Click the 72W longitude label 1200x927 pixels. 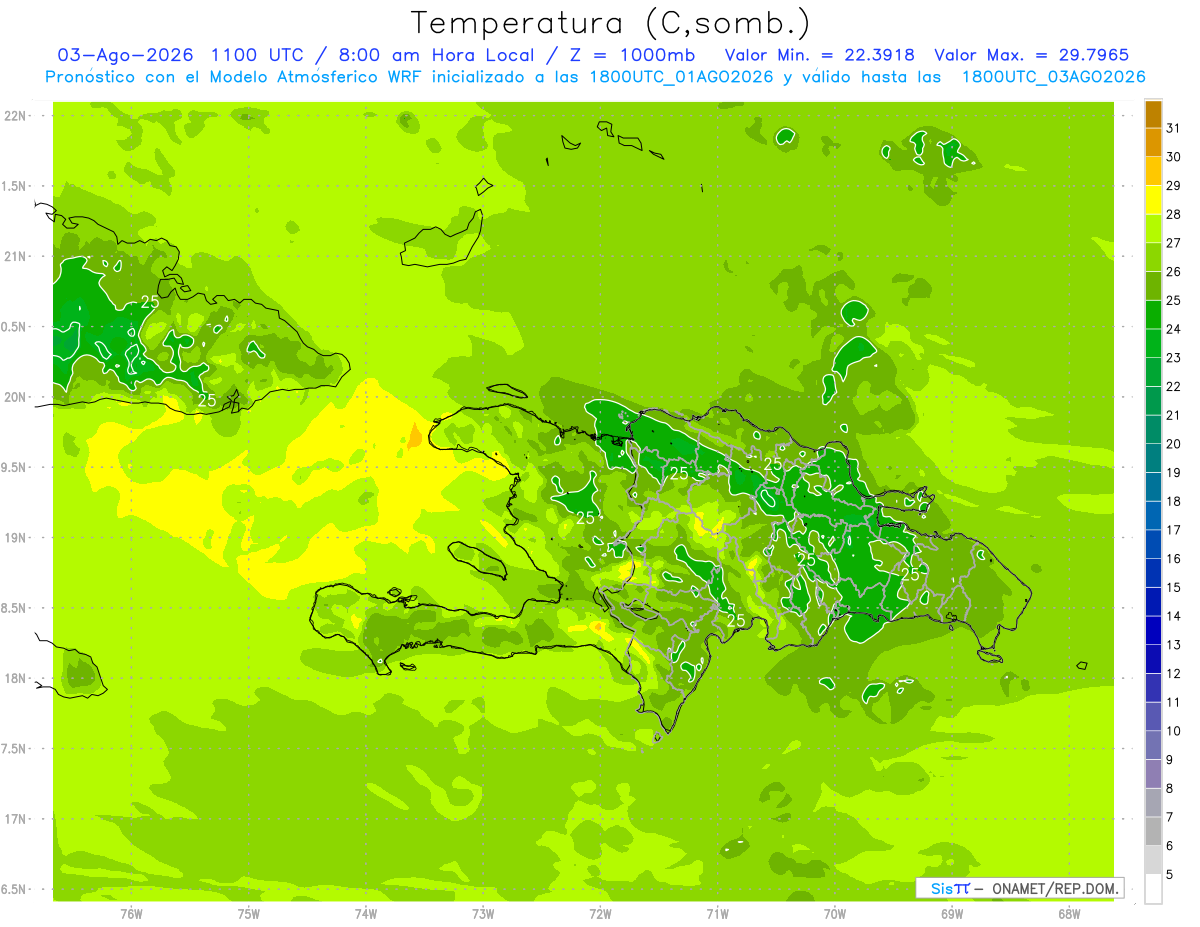coord(600,913)
